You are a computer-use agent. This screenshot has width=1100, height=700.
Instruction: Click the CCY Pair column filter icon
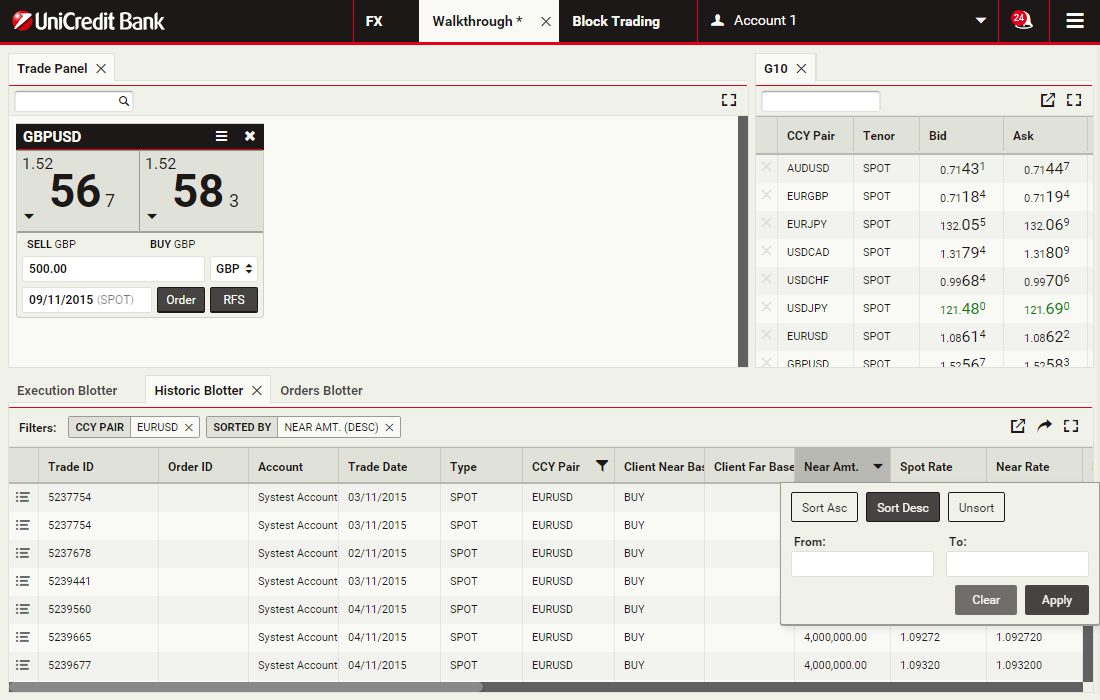(602, 466)
